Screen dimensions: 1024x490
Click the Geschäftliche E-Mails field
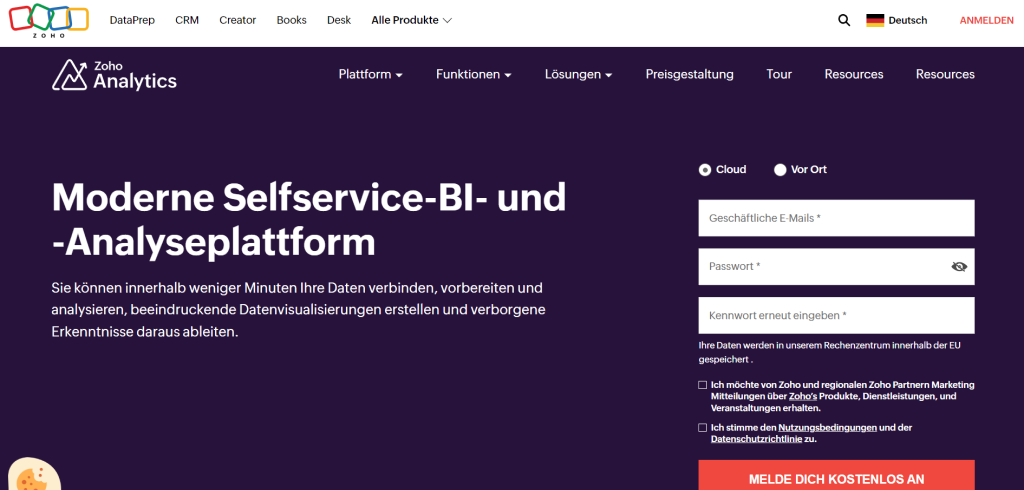tap(837, 218)
